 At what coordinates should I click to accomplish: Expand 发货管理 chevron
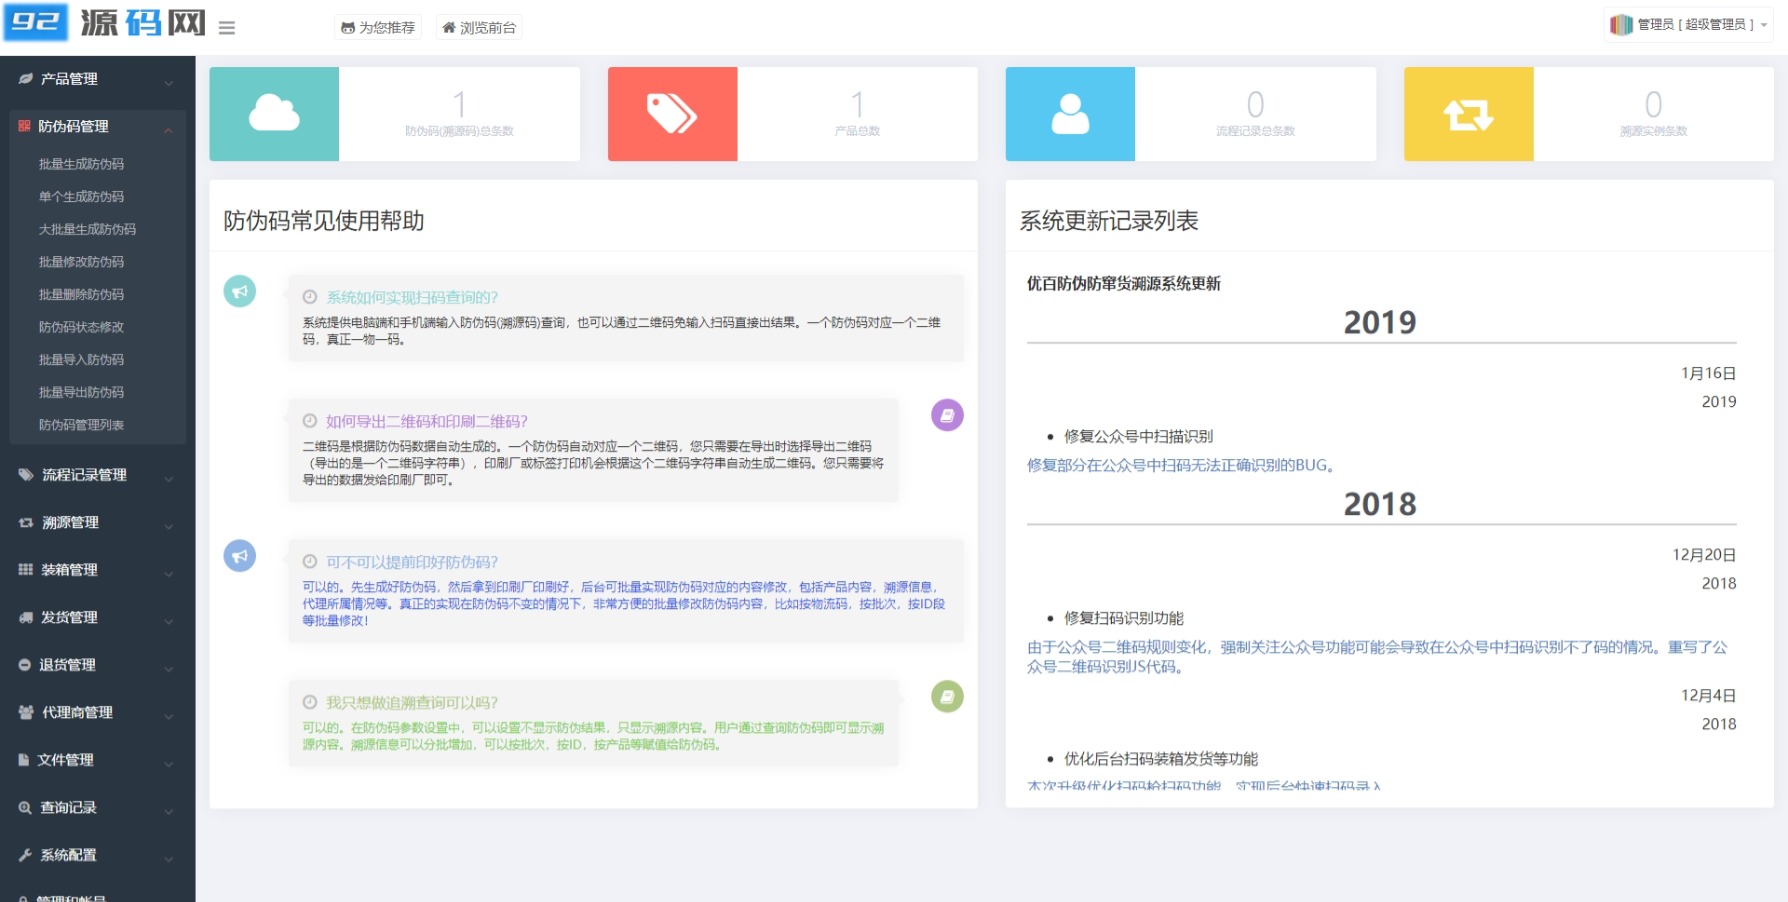pos(169,621)
